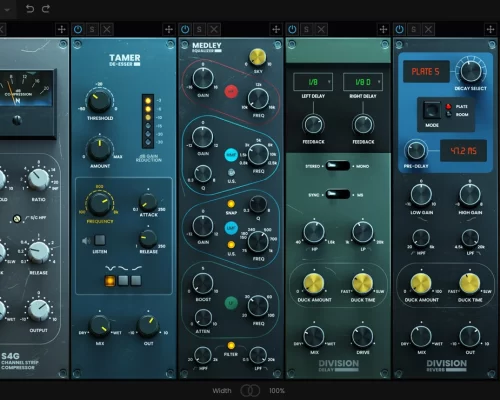Click the 47.2 MS pre-delay display
Screen dimensions: 500x400
[x=464, y=151]
